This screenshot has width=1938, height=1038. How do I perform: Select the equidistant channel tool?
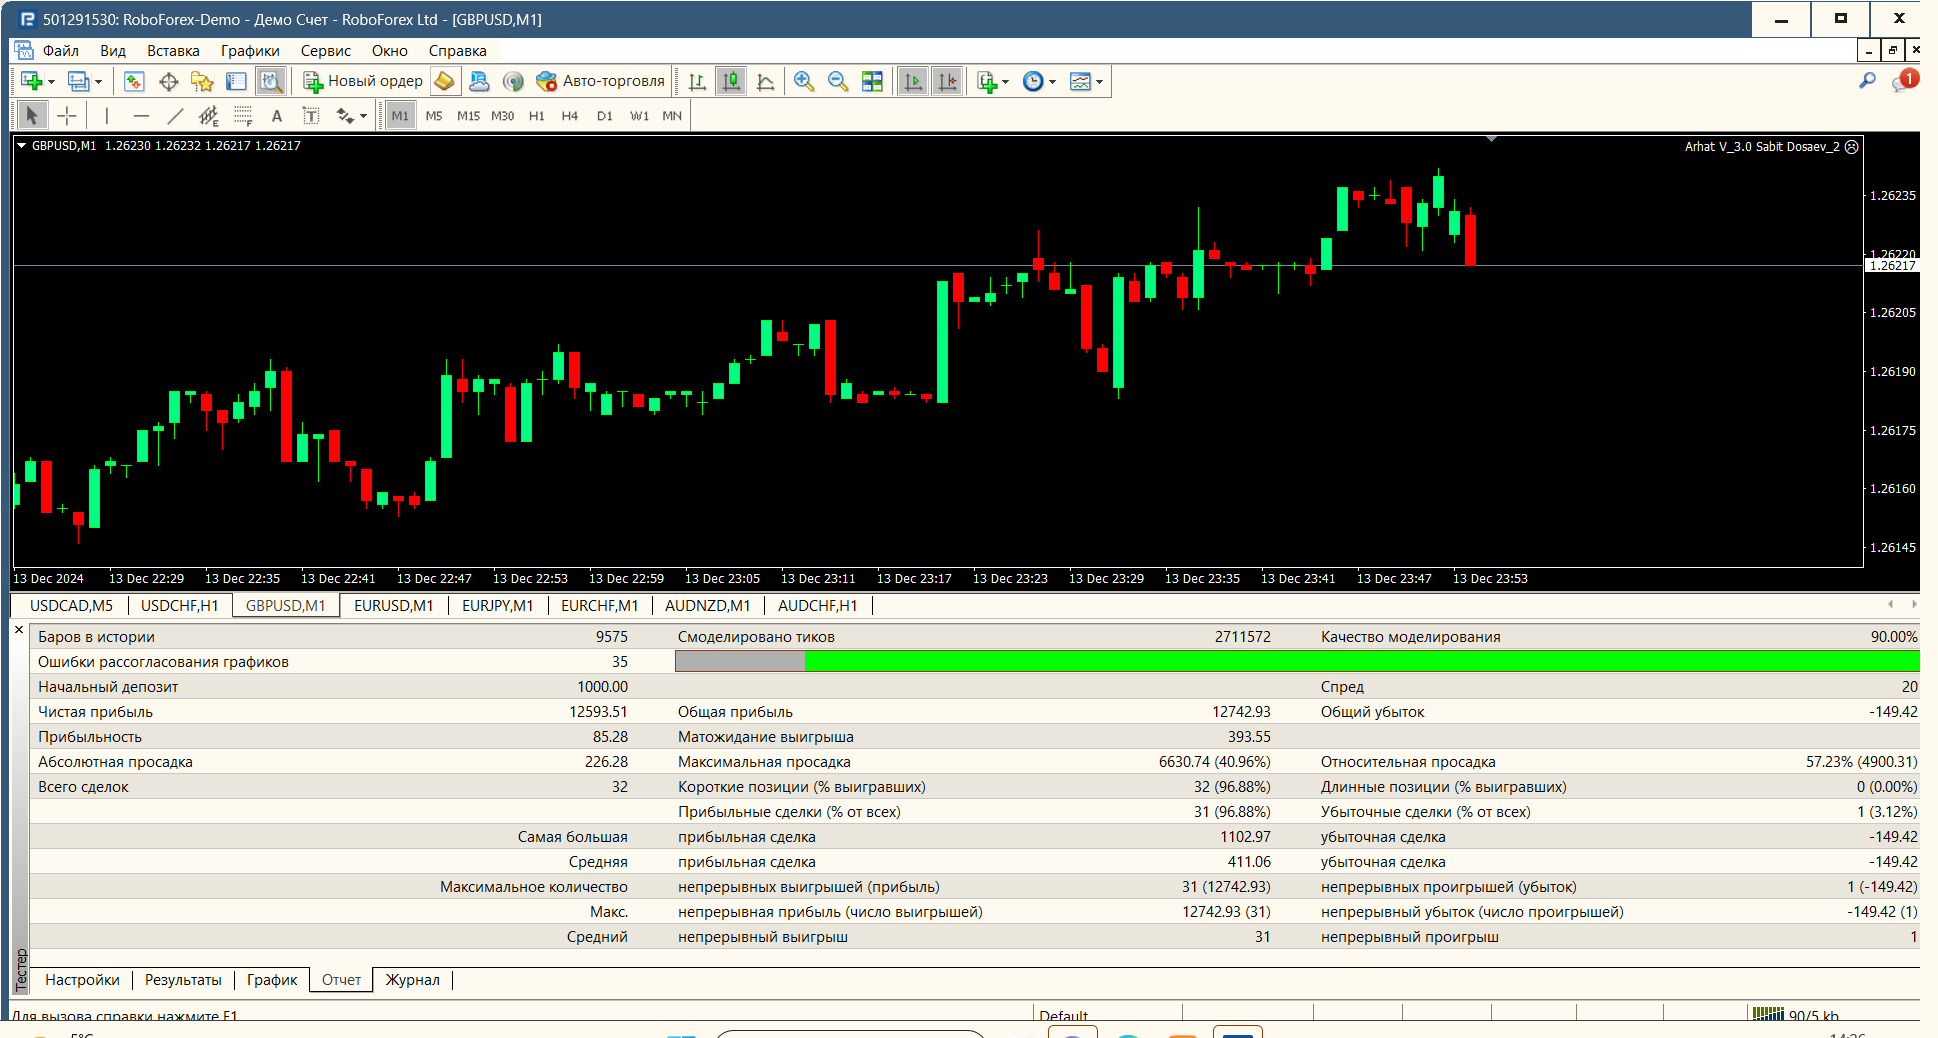click(x=209, y=116)
